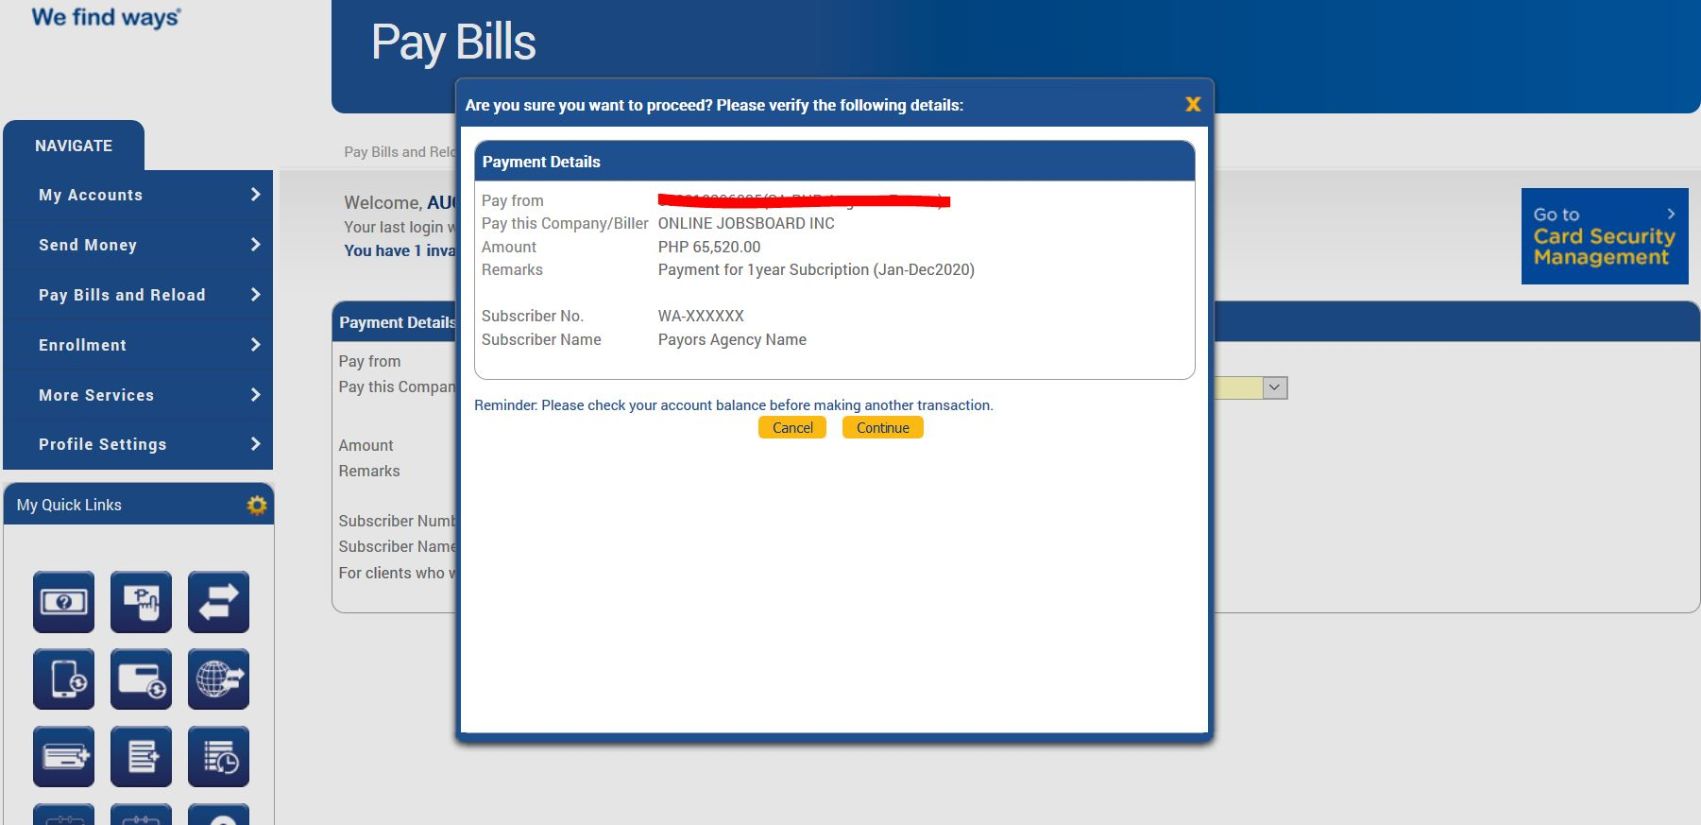Click the balance inquiry quick link icon

tap(64, 602)
